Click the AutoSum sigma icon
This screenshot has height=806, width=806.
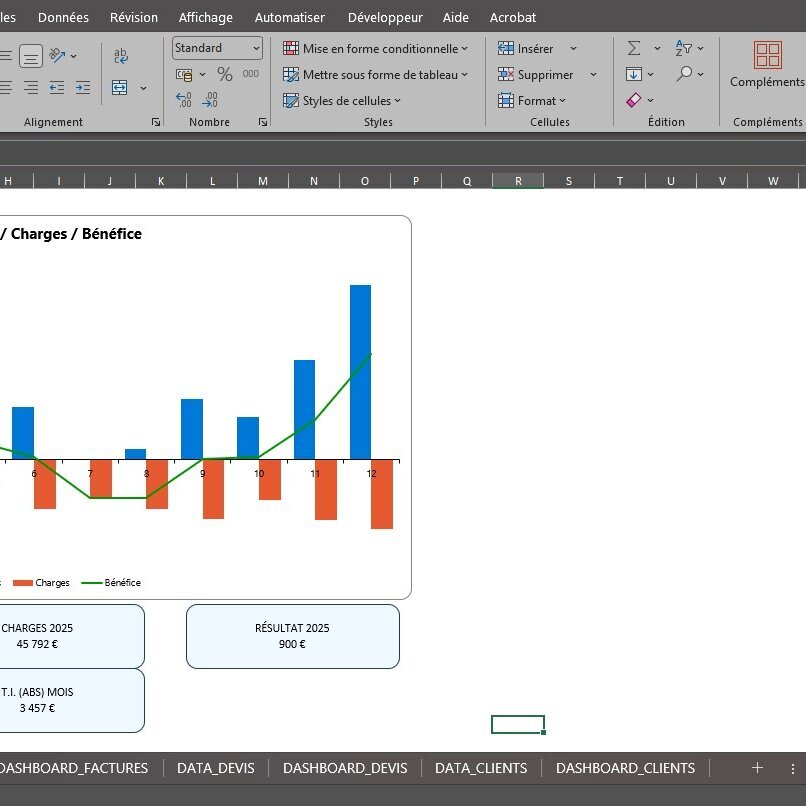coord(634,48)
